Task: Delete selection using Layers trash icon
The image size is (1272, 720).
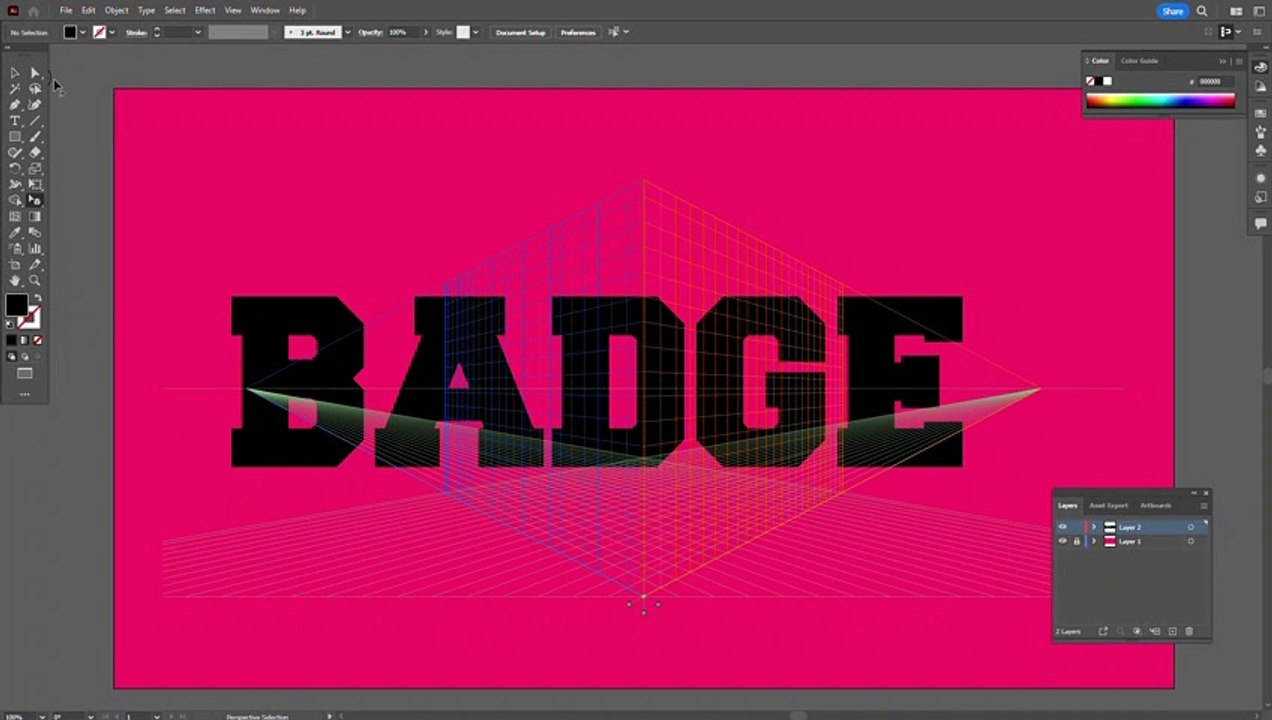Action: [1189, 631]
